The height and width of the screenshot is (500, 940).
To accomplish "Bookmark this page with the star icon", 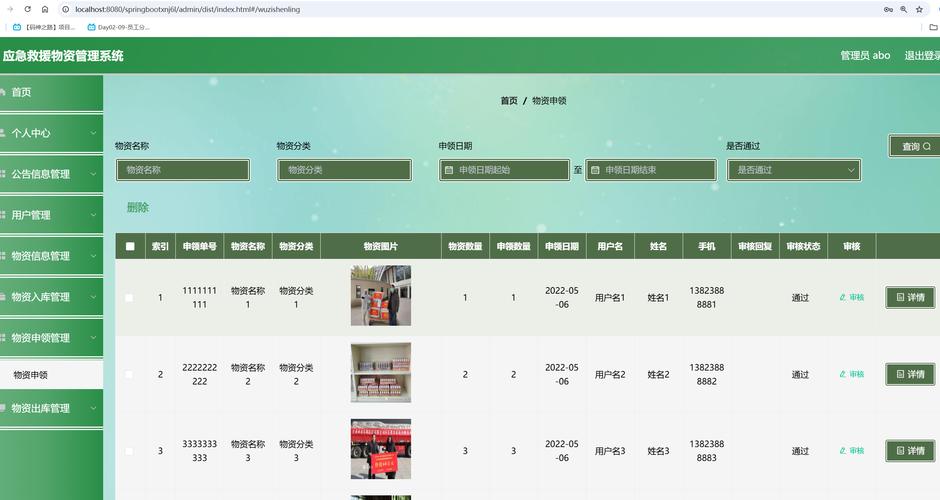I will 919,10.
